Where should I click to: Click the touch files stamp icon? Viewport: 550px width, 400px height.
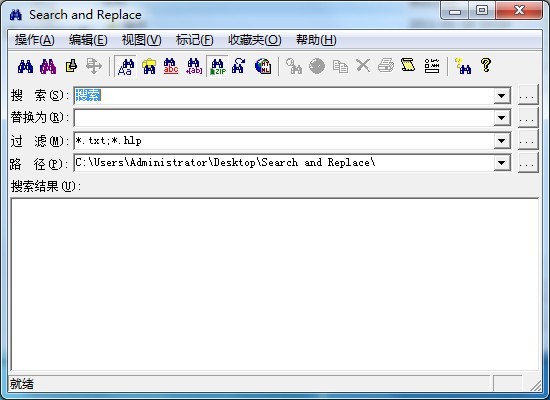click(71, 66)
